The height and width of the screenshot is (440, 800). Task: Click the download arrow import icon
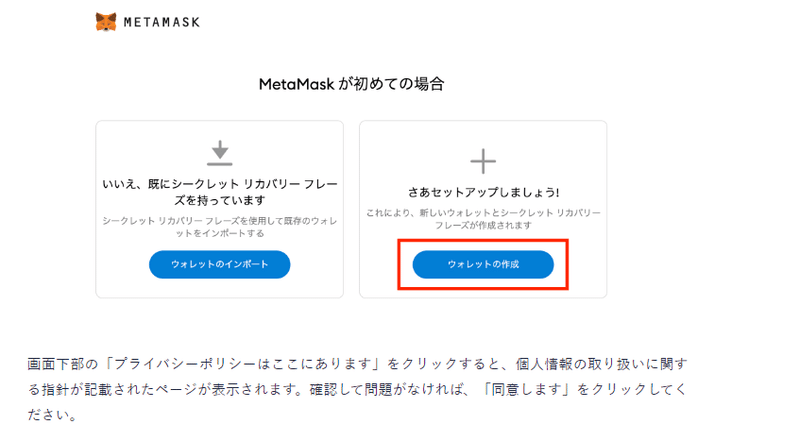click(x=219, y=153)
